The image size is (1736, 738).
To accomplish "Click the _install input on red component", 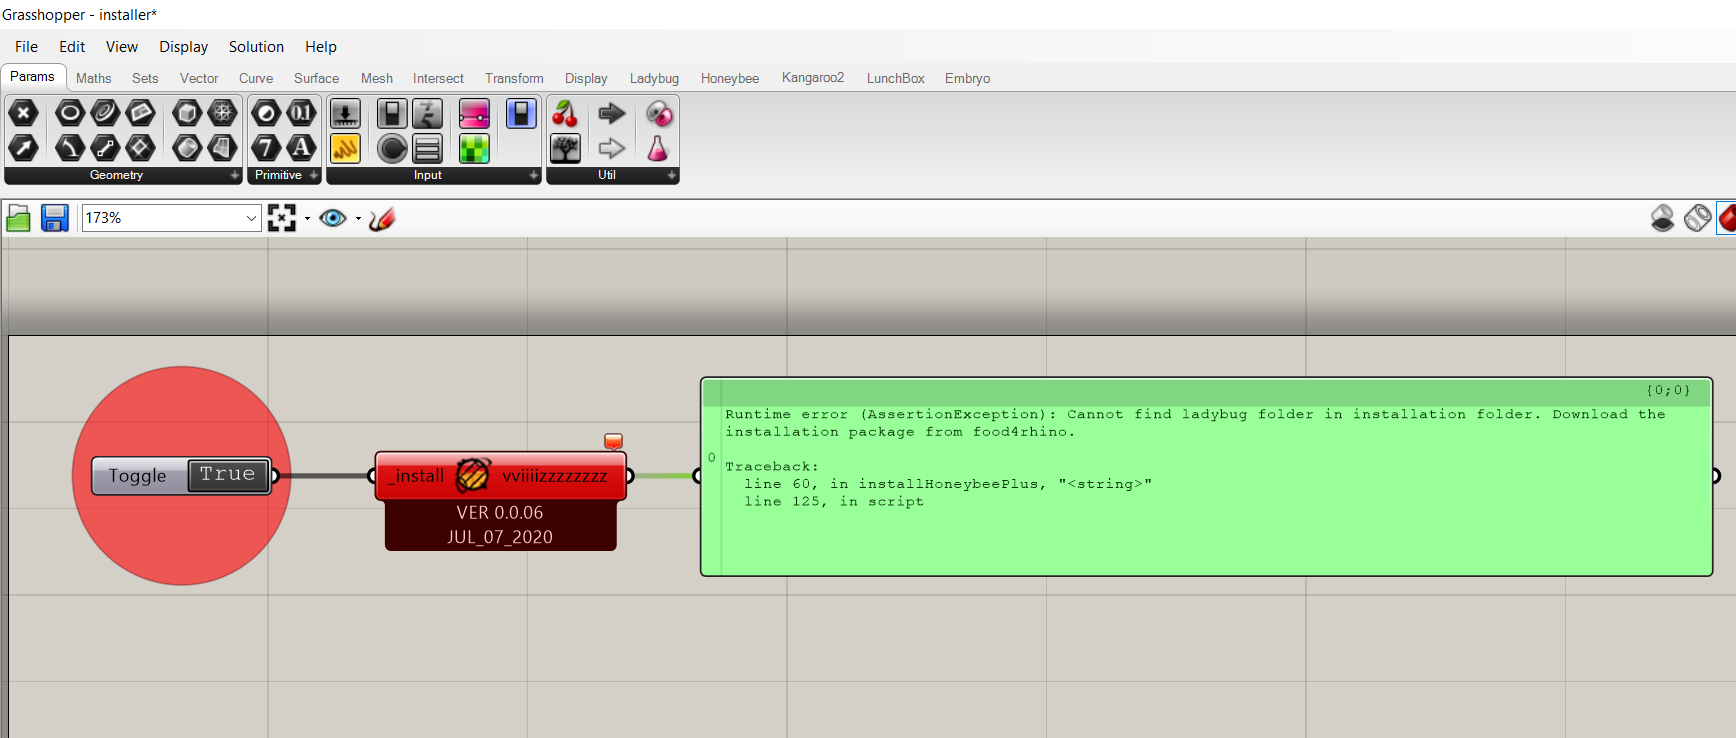I will click(x=416, y=476).
